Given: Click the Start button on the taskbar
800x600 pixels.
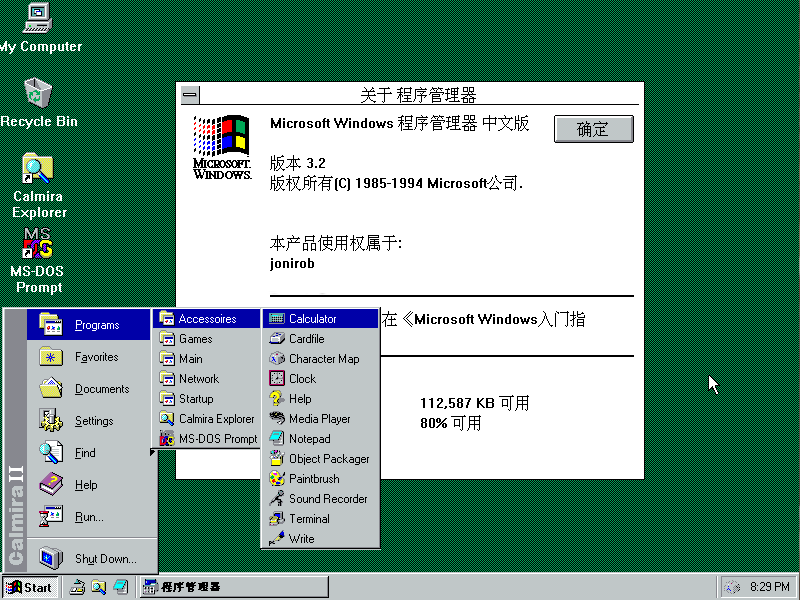Looking at the screenshot, I should click(31, 587).
